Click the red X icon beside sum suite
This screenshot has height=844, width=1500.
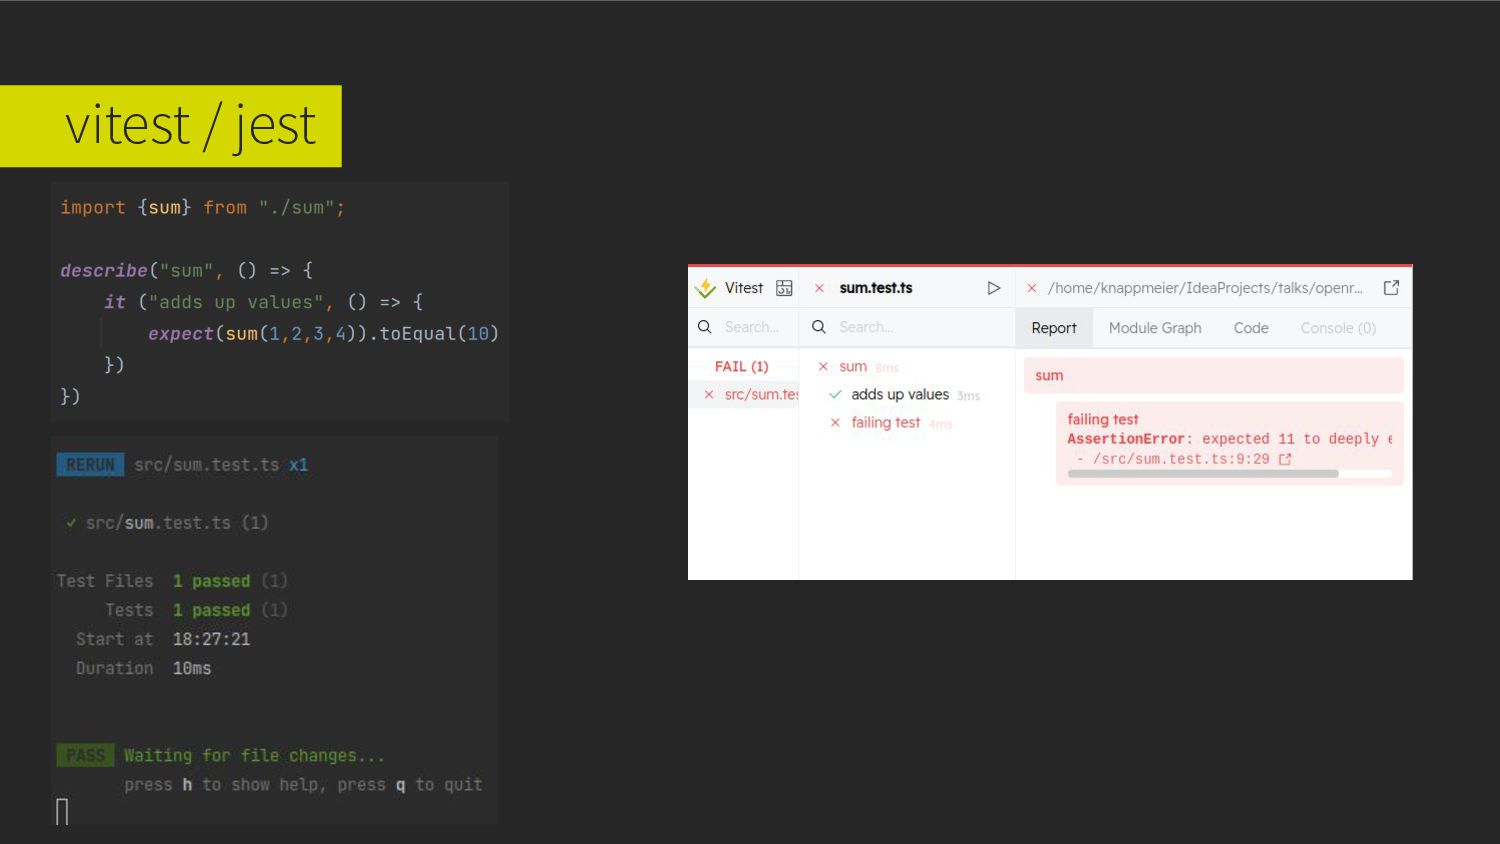pos(823,367)
